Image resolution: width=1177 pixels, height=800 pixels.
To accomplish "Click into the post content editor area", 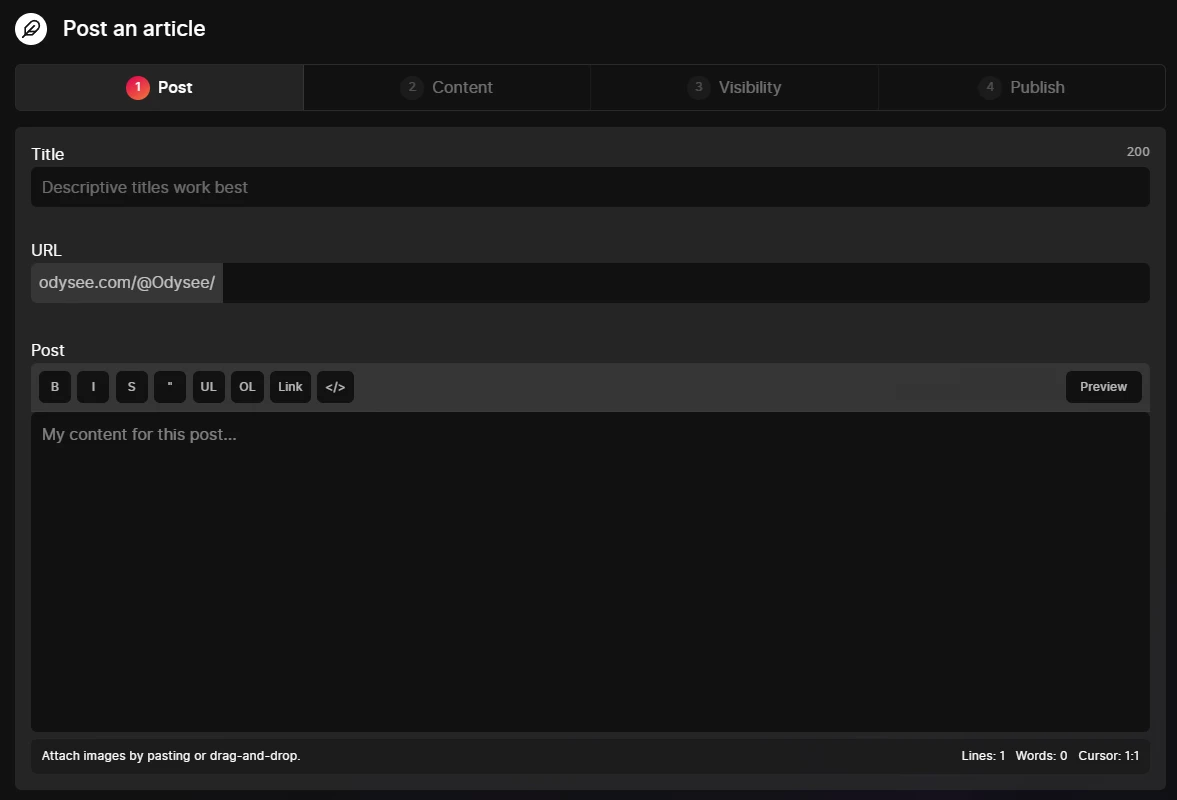I will point(590,570).
